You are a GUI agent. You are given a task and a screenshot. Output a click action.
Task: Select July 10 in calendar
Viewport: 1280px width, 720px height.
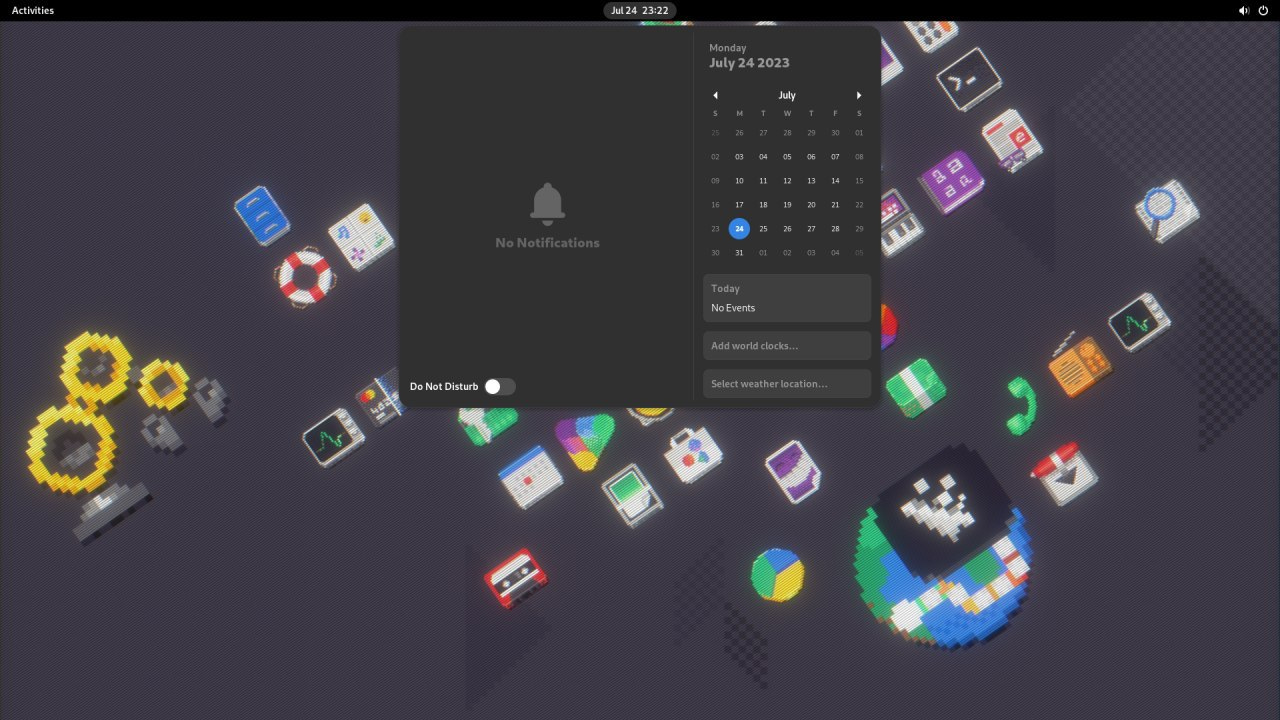(x=739, y=181)
